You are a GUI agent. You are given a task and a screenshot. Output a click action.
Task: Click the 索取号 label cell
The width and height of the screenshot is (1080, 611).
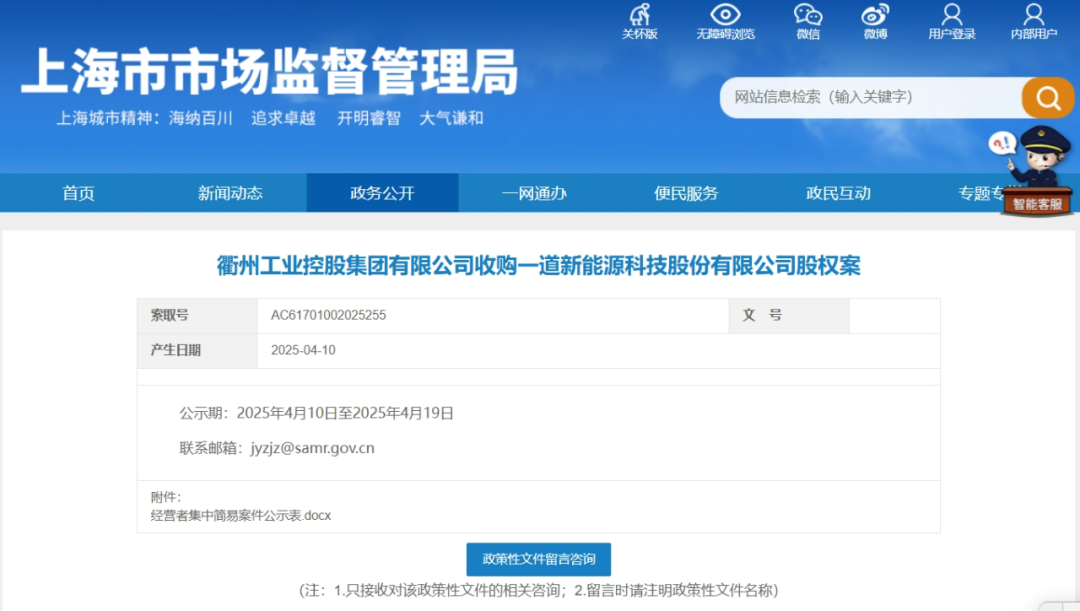(197, 315)
